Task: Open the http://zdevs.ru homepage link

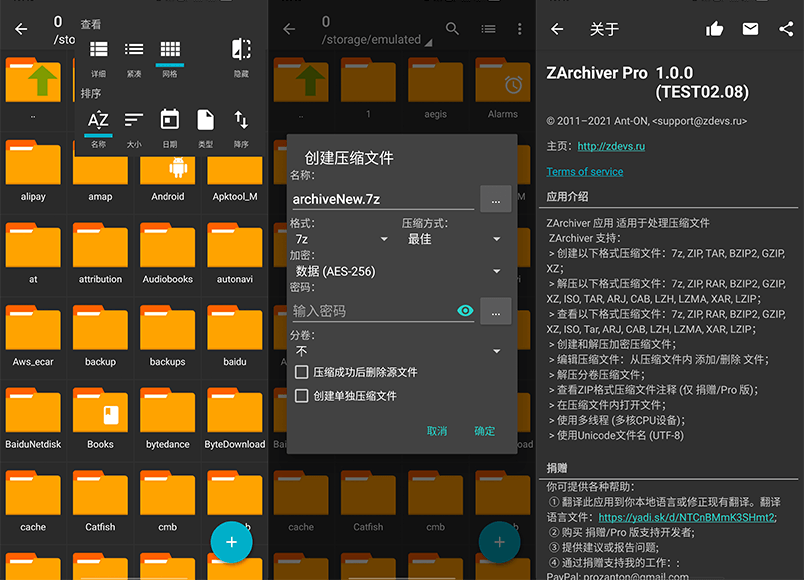Action: click(x=611, y=146)
